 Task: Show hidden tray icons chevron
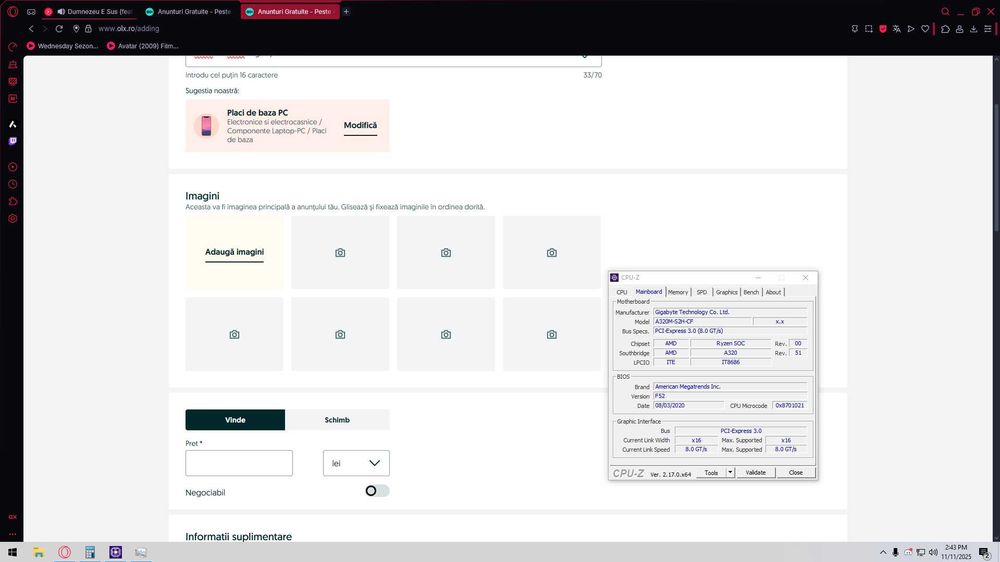(883, 552)
